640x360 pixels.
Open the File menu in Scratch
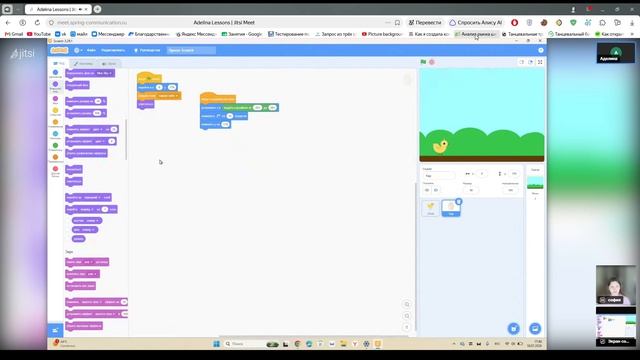[x=91, y=50]
